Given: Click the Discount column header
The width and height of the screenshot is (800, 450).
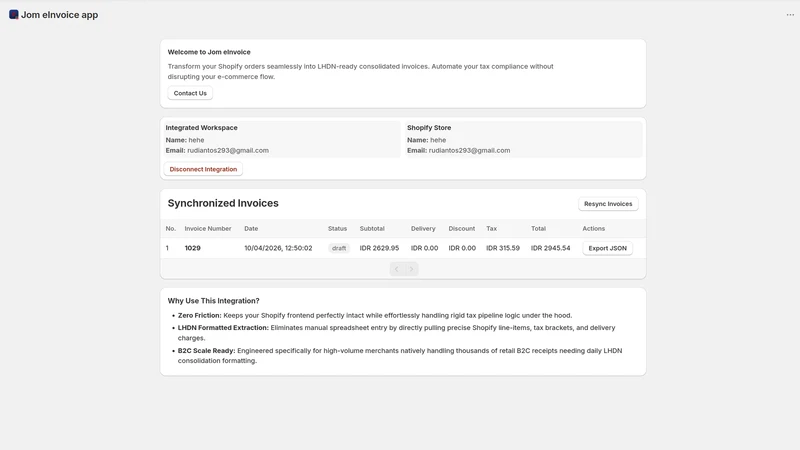Looking at the screenshot, I should pyautogui.click(x=462, y=229).
